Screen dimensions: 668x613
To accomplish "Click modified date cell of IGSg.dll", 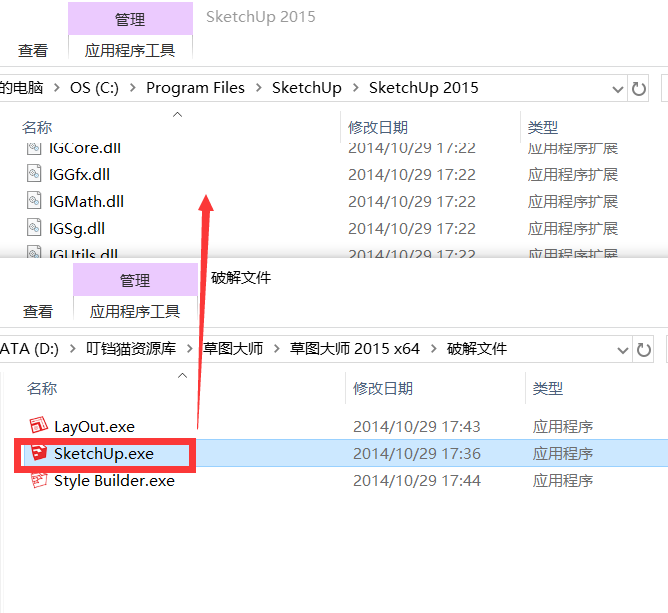I will tap(412, 229).
